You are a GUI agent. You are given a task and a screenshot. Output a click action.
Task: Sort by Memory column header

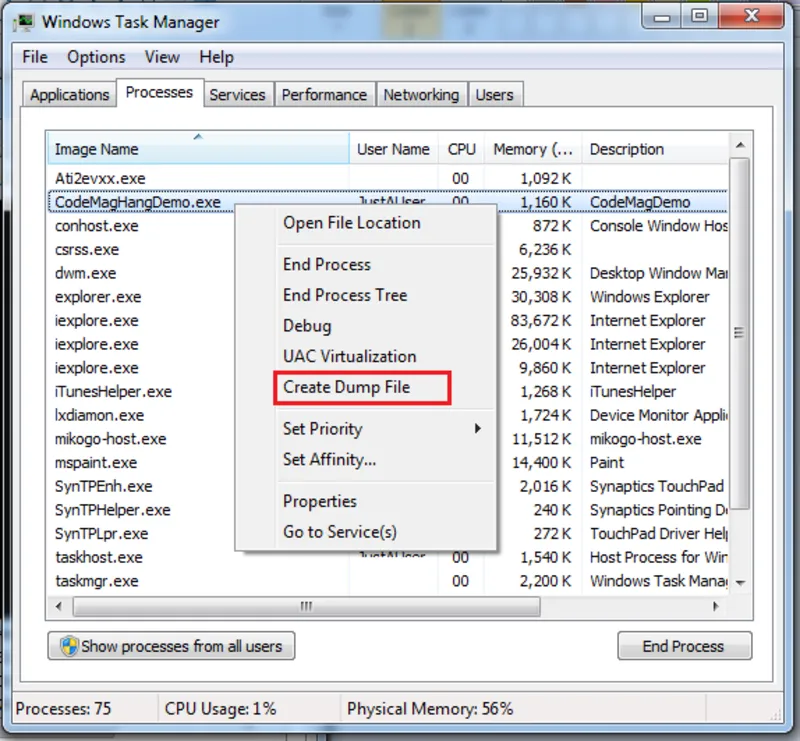point(533,149)
